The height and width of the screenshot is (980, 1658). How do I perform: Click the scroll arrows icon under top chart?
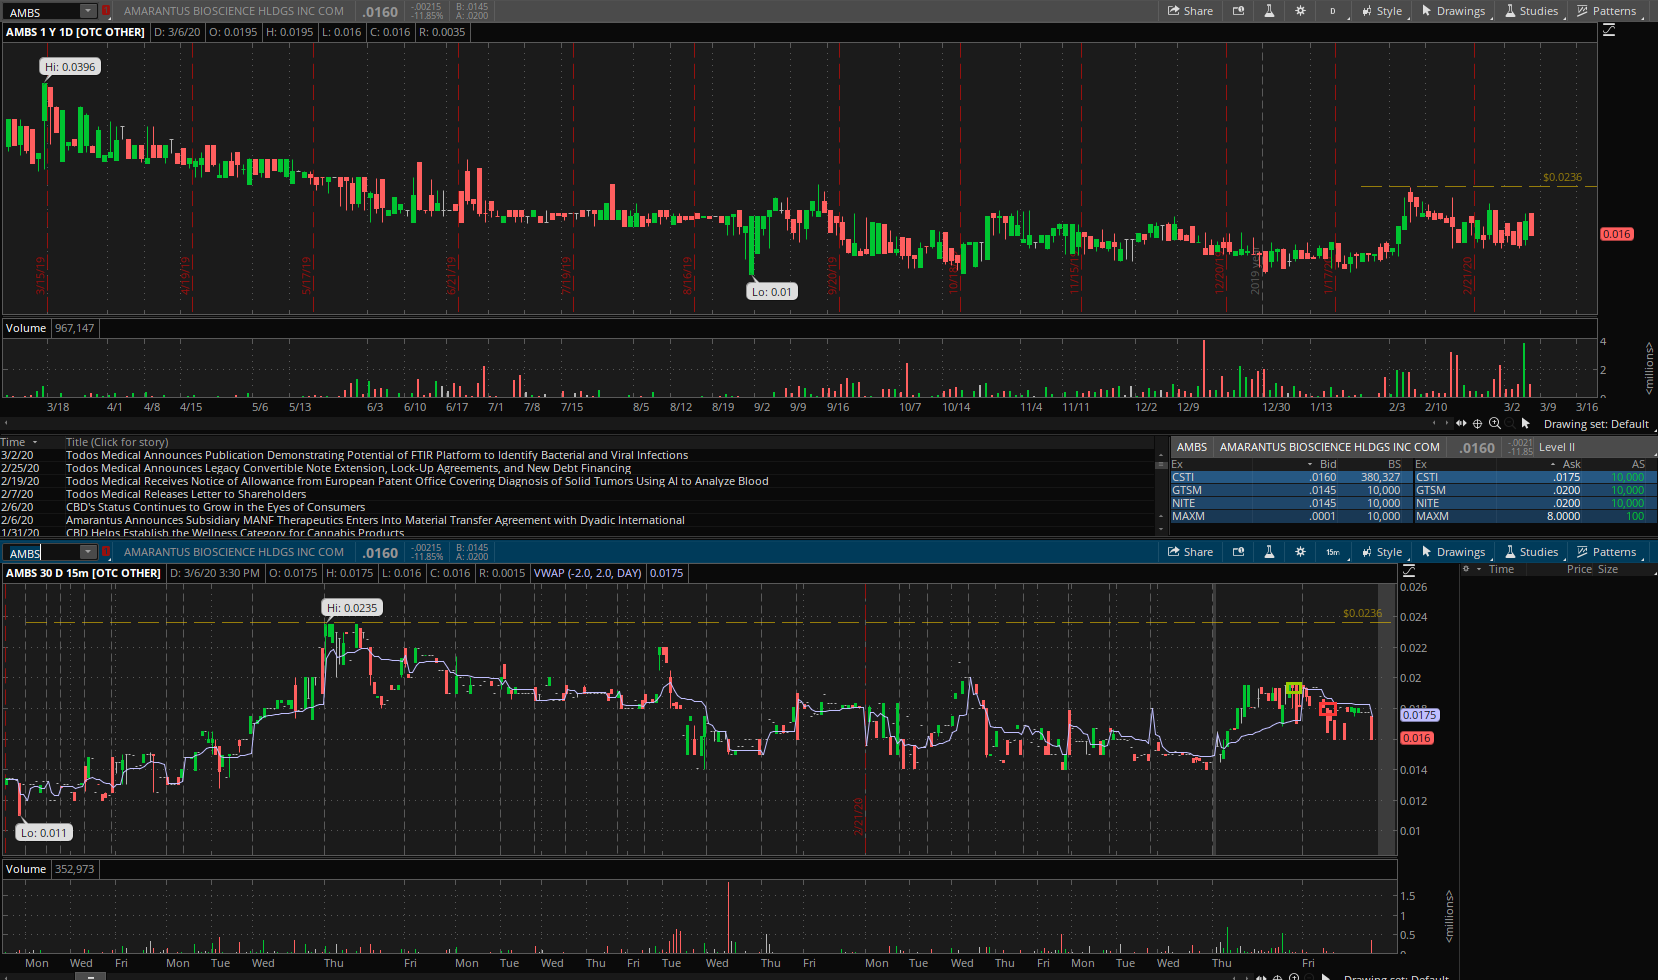(1461, 424)
